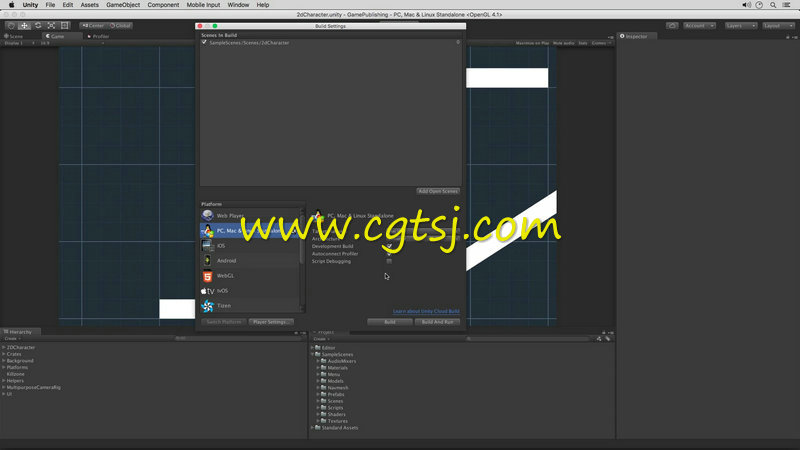Screen dimensions: 800x450
Task: Open the File menu
Action: pos(50,5)
